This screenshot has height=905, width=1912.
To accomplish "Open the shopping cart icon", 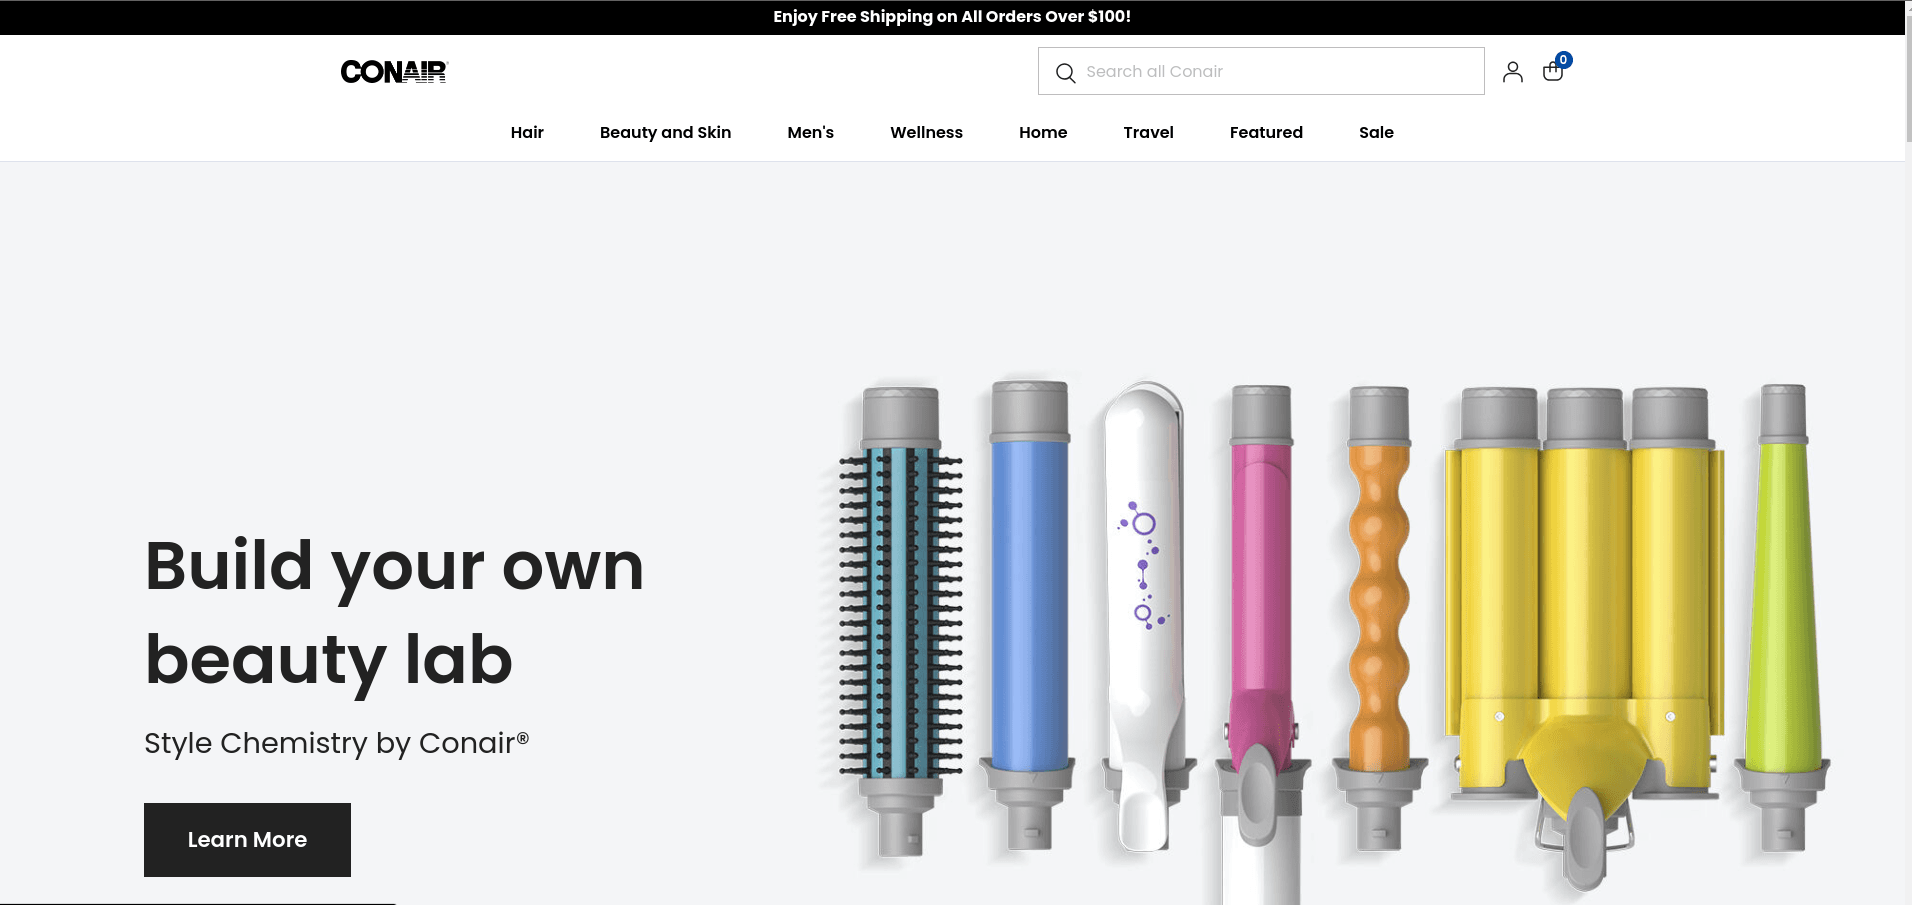I will (x=1553, y=71).
